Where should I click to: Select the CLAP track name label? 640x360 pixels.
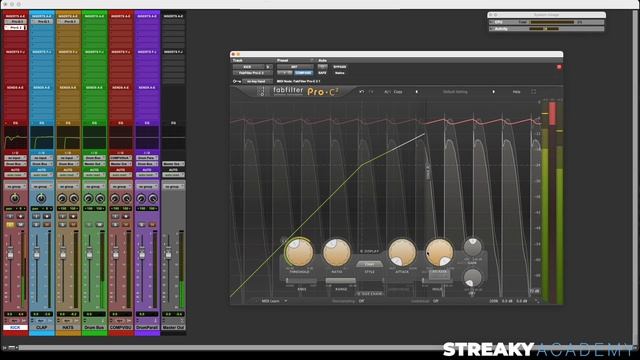coord(42,328)
